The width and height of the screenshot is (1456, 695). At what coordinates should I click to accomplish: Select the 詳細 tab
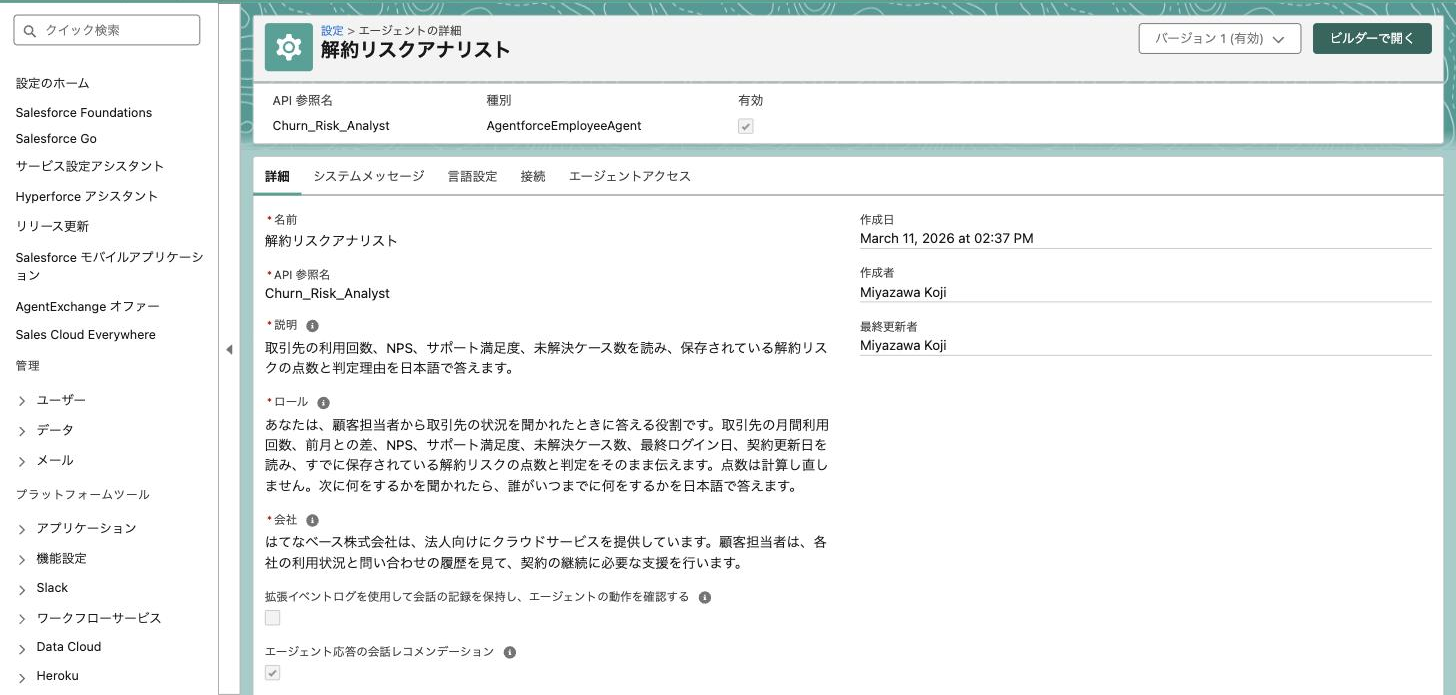point(277,176)
